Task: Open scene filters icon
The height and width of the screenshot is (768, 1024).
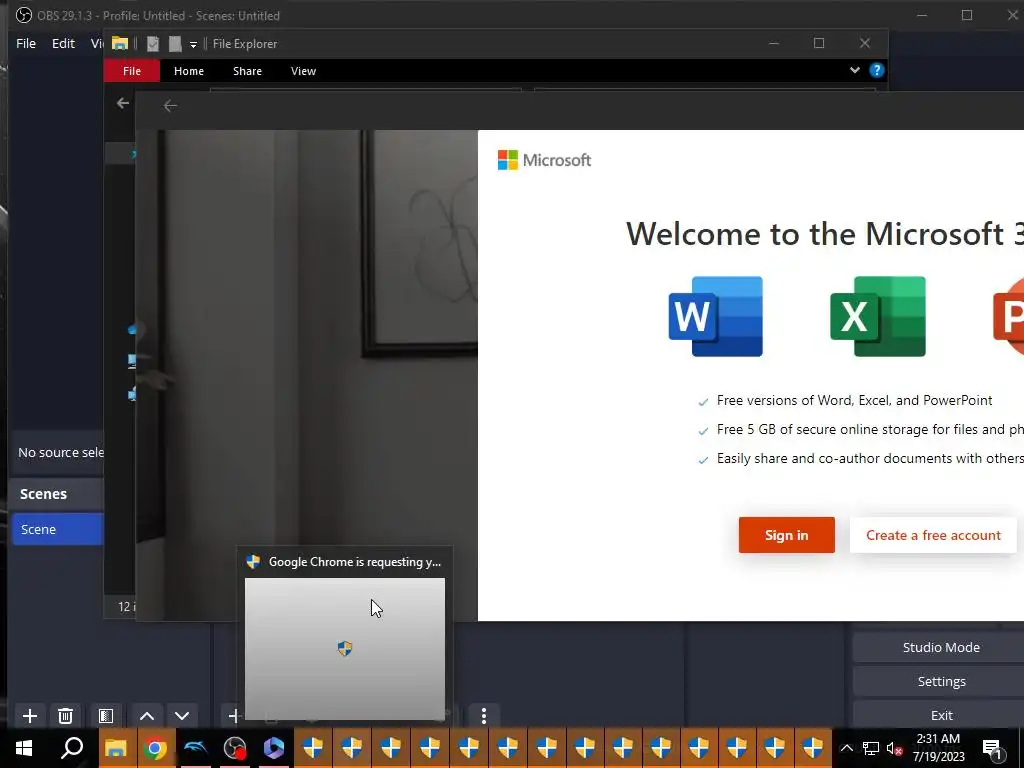Action: pyautogui.click(x=106, y=716)
